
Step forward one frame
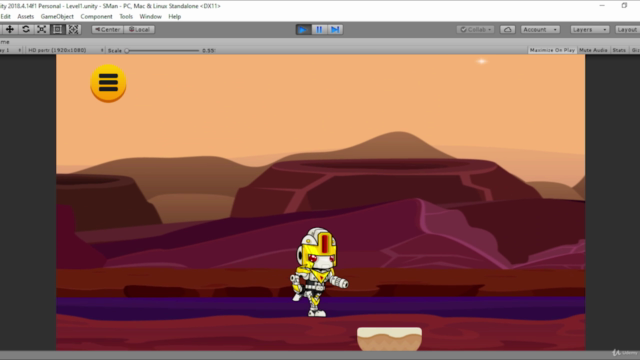point(335,29)
